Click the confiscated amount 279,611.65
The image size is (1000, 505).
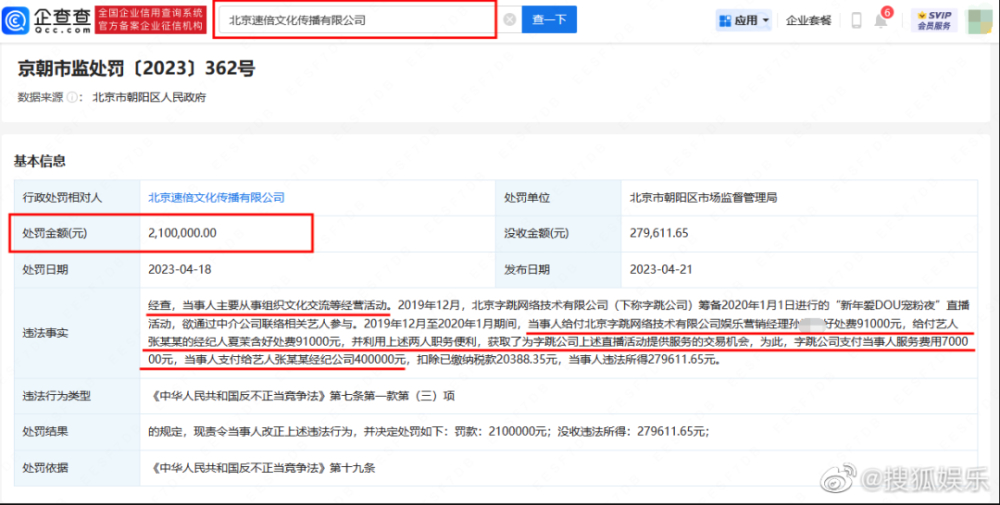click(x=659, y=233)
